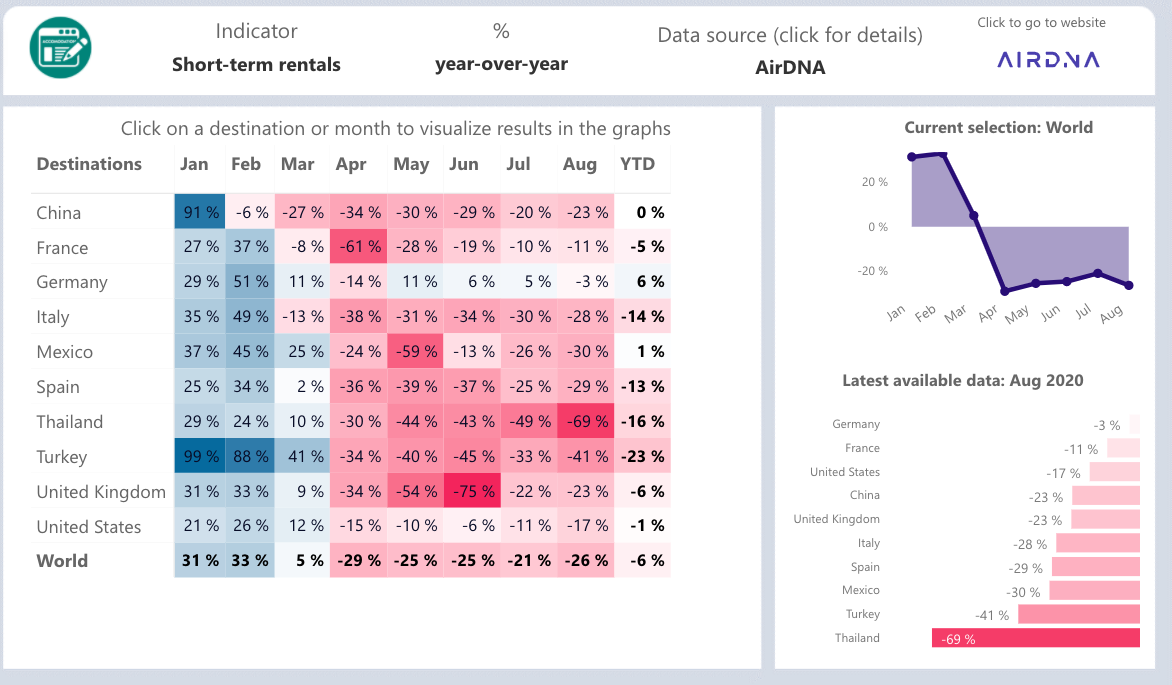
Task: Click the January point on line chart
Action: click(x=912, y=157)
